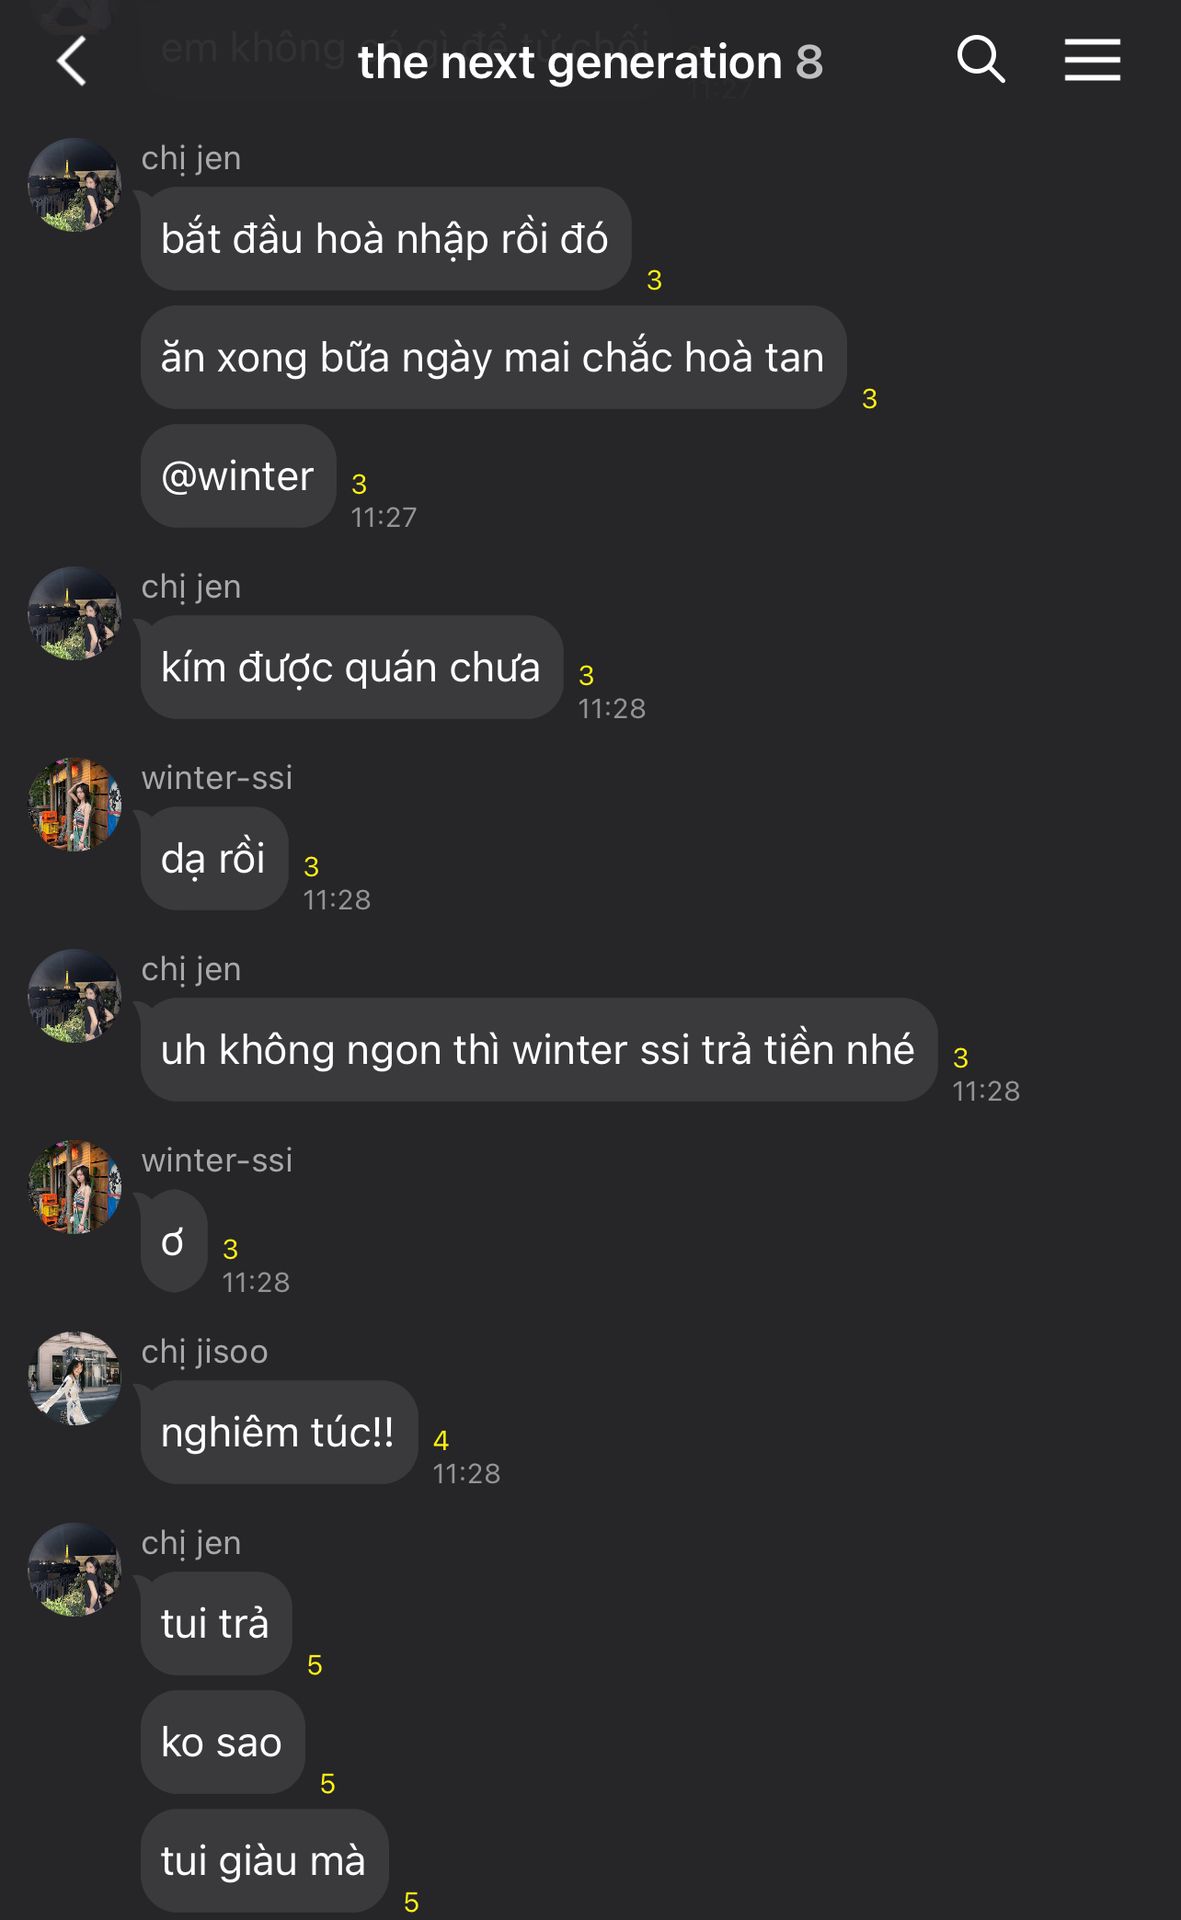Click the "chị jisoo" sender name
Screen dimensions: 1181x1920
[205, 1352]
